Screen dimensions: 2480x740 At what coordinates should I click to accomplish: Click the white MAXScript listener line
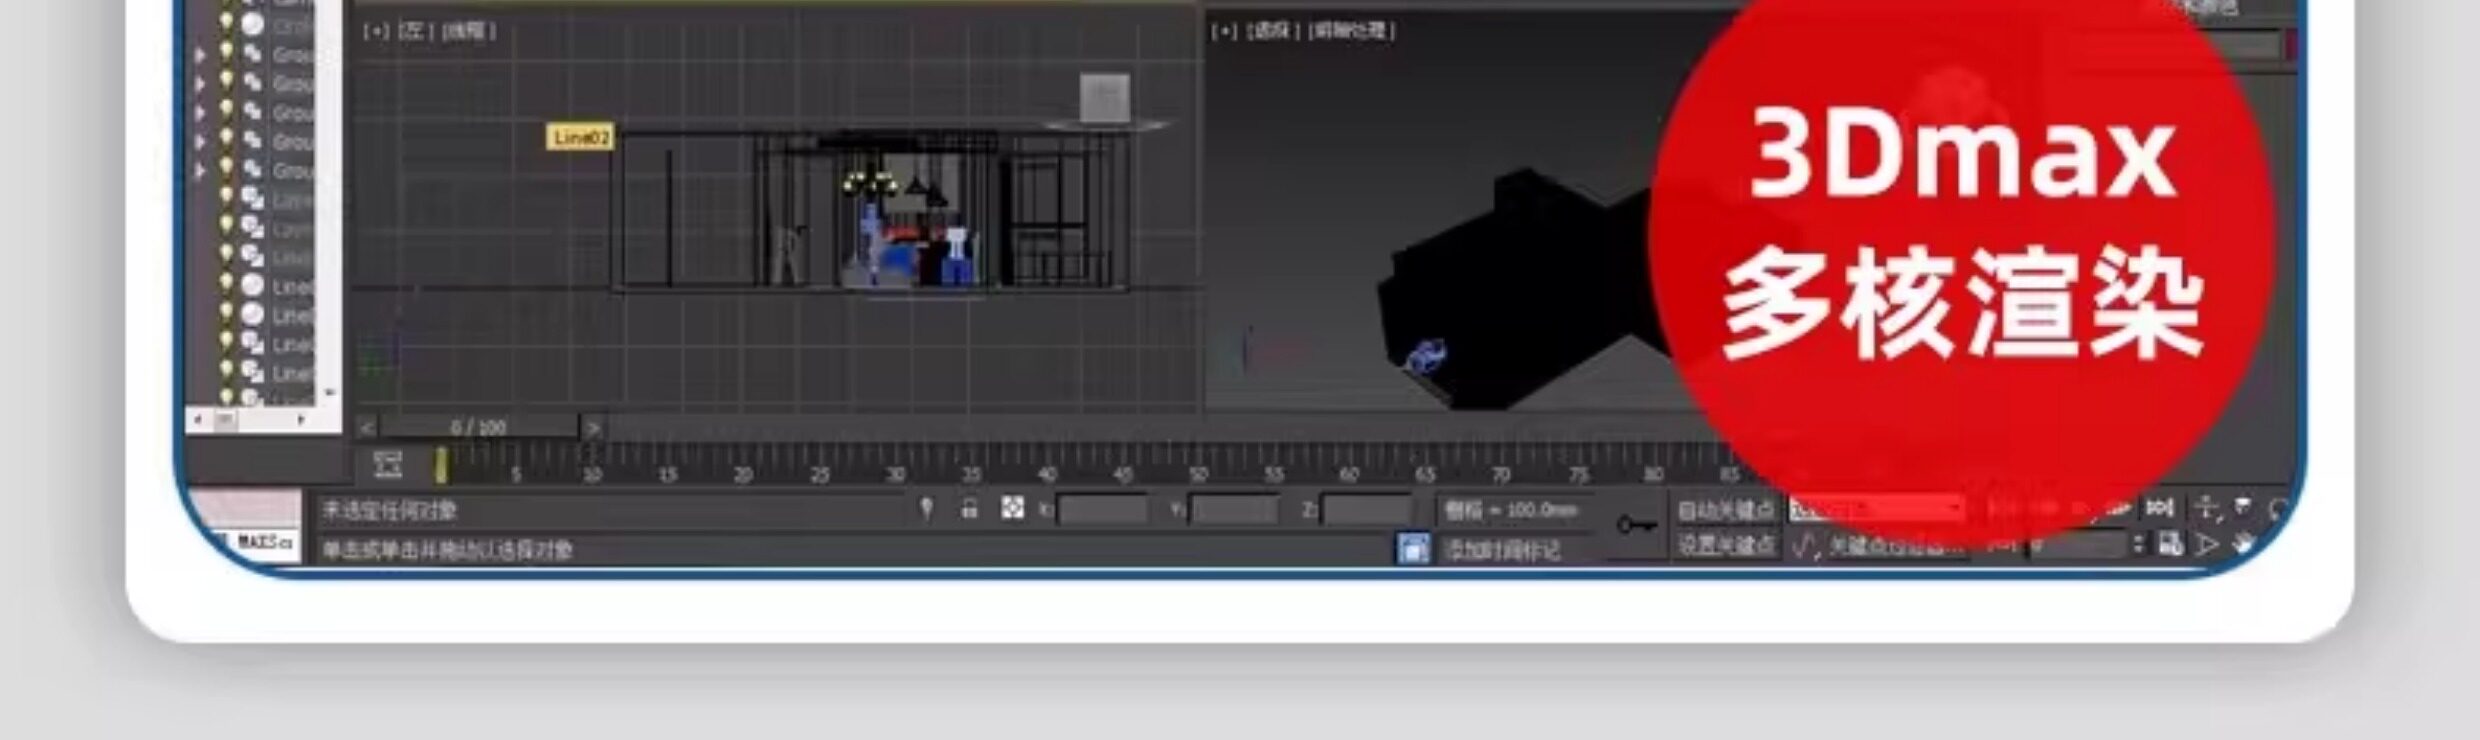(x=255, y=545)
